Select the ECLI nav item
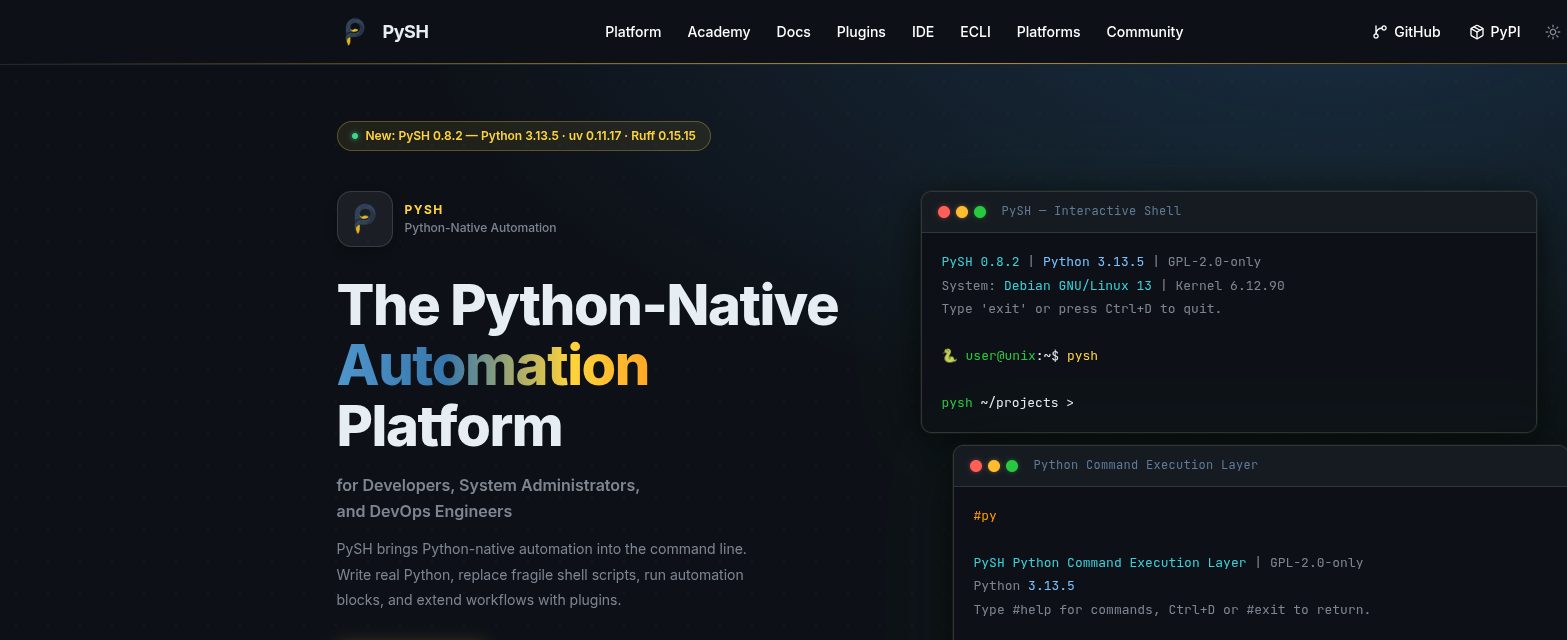 point(975,32)
